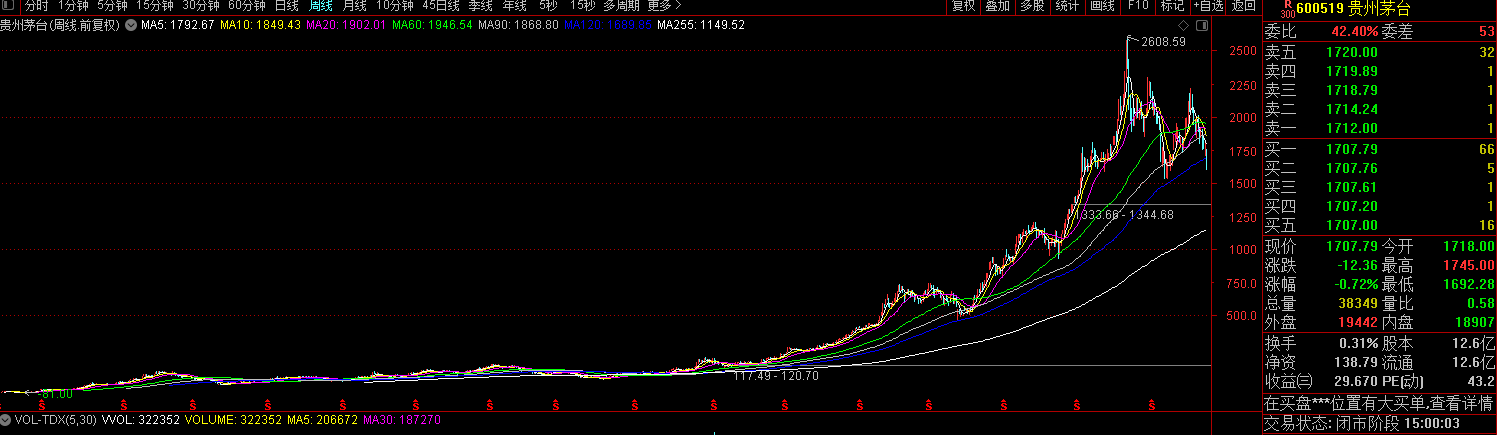Screen dimensions: 1497x435
Task: Select the 5秒 period
Action: [x=547, y=6]
